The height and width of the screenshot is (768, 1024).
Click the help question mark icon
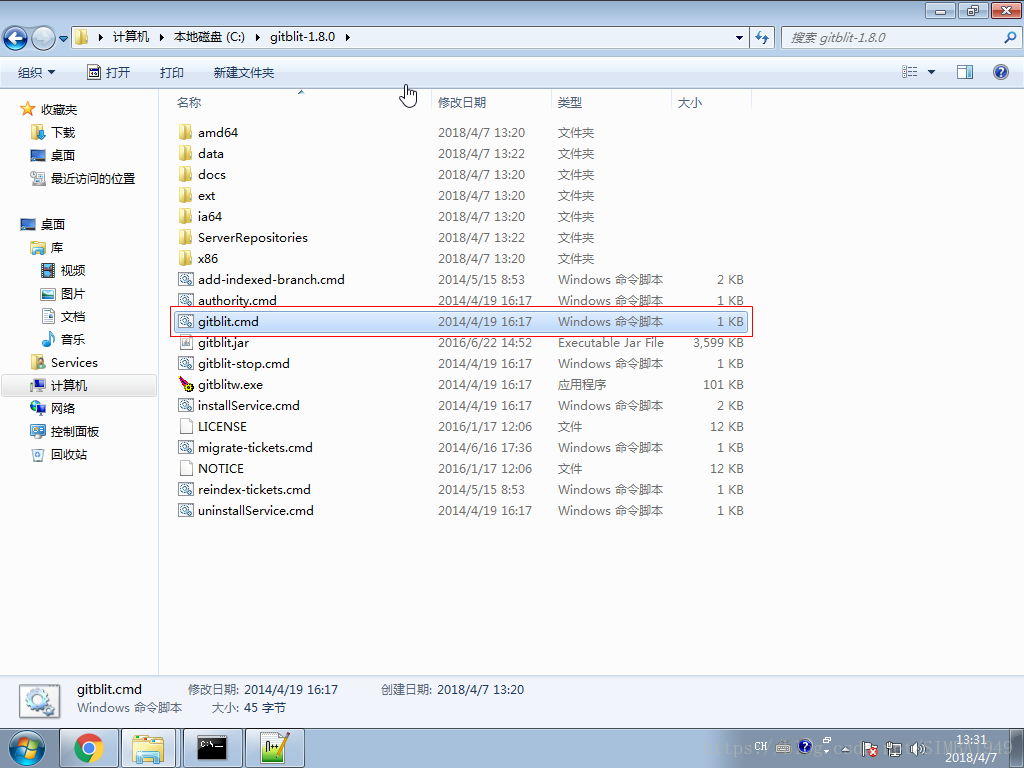(x=1000, y=72)
